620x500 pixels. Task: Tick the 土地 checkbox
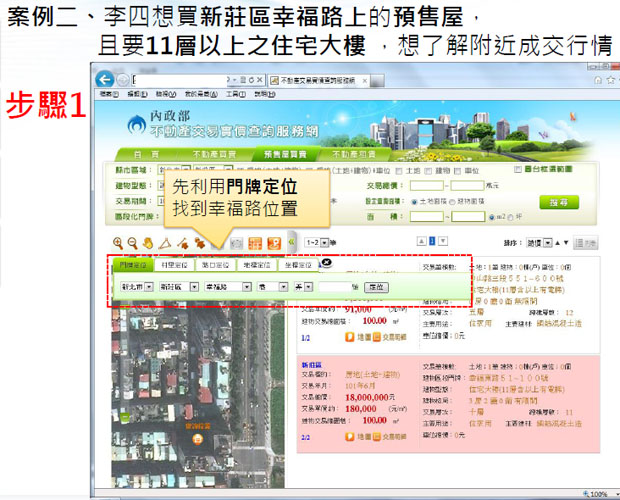(x=399, y=171)
